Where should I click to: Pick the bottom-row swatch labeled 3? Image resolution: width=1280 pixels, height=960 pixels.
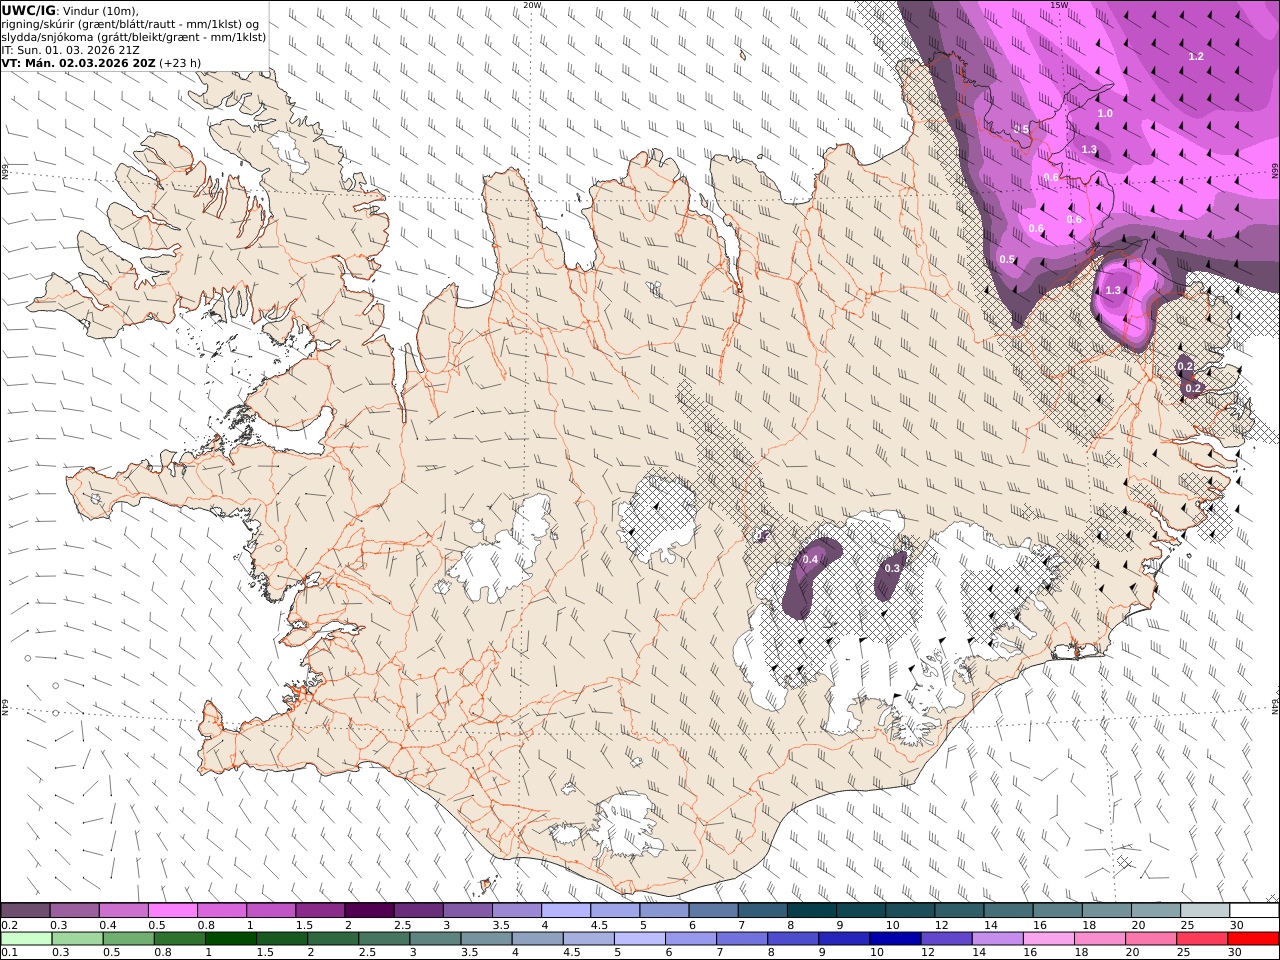(x=434, y=939)
